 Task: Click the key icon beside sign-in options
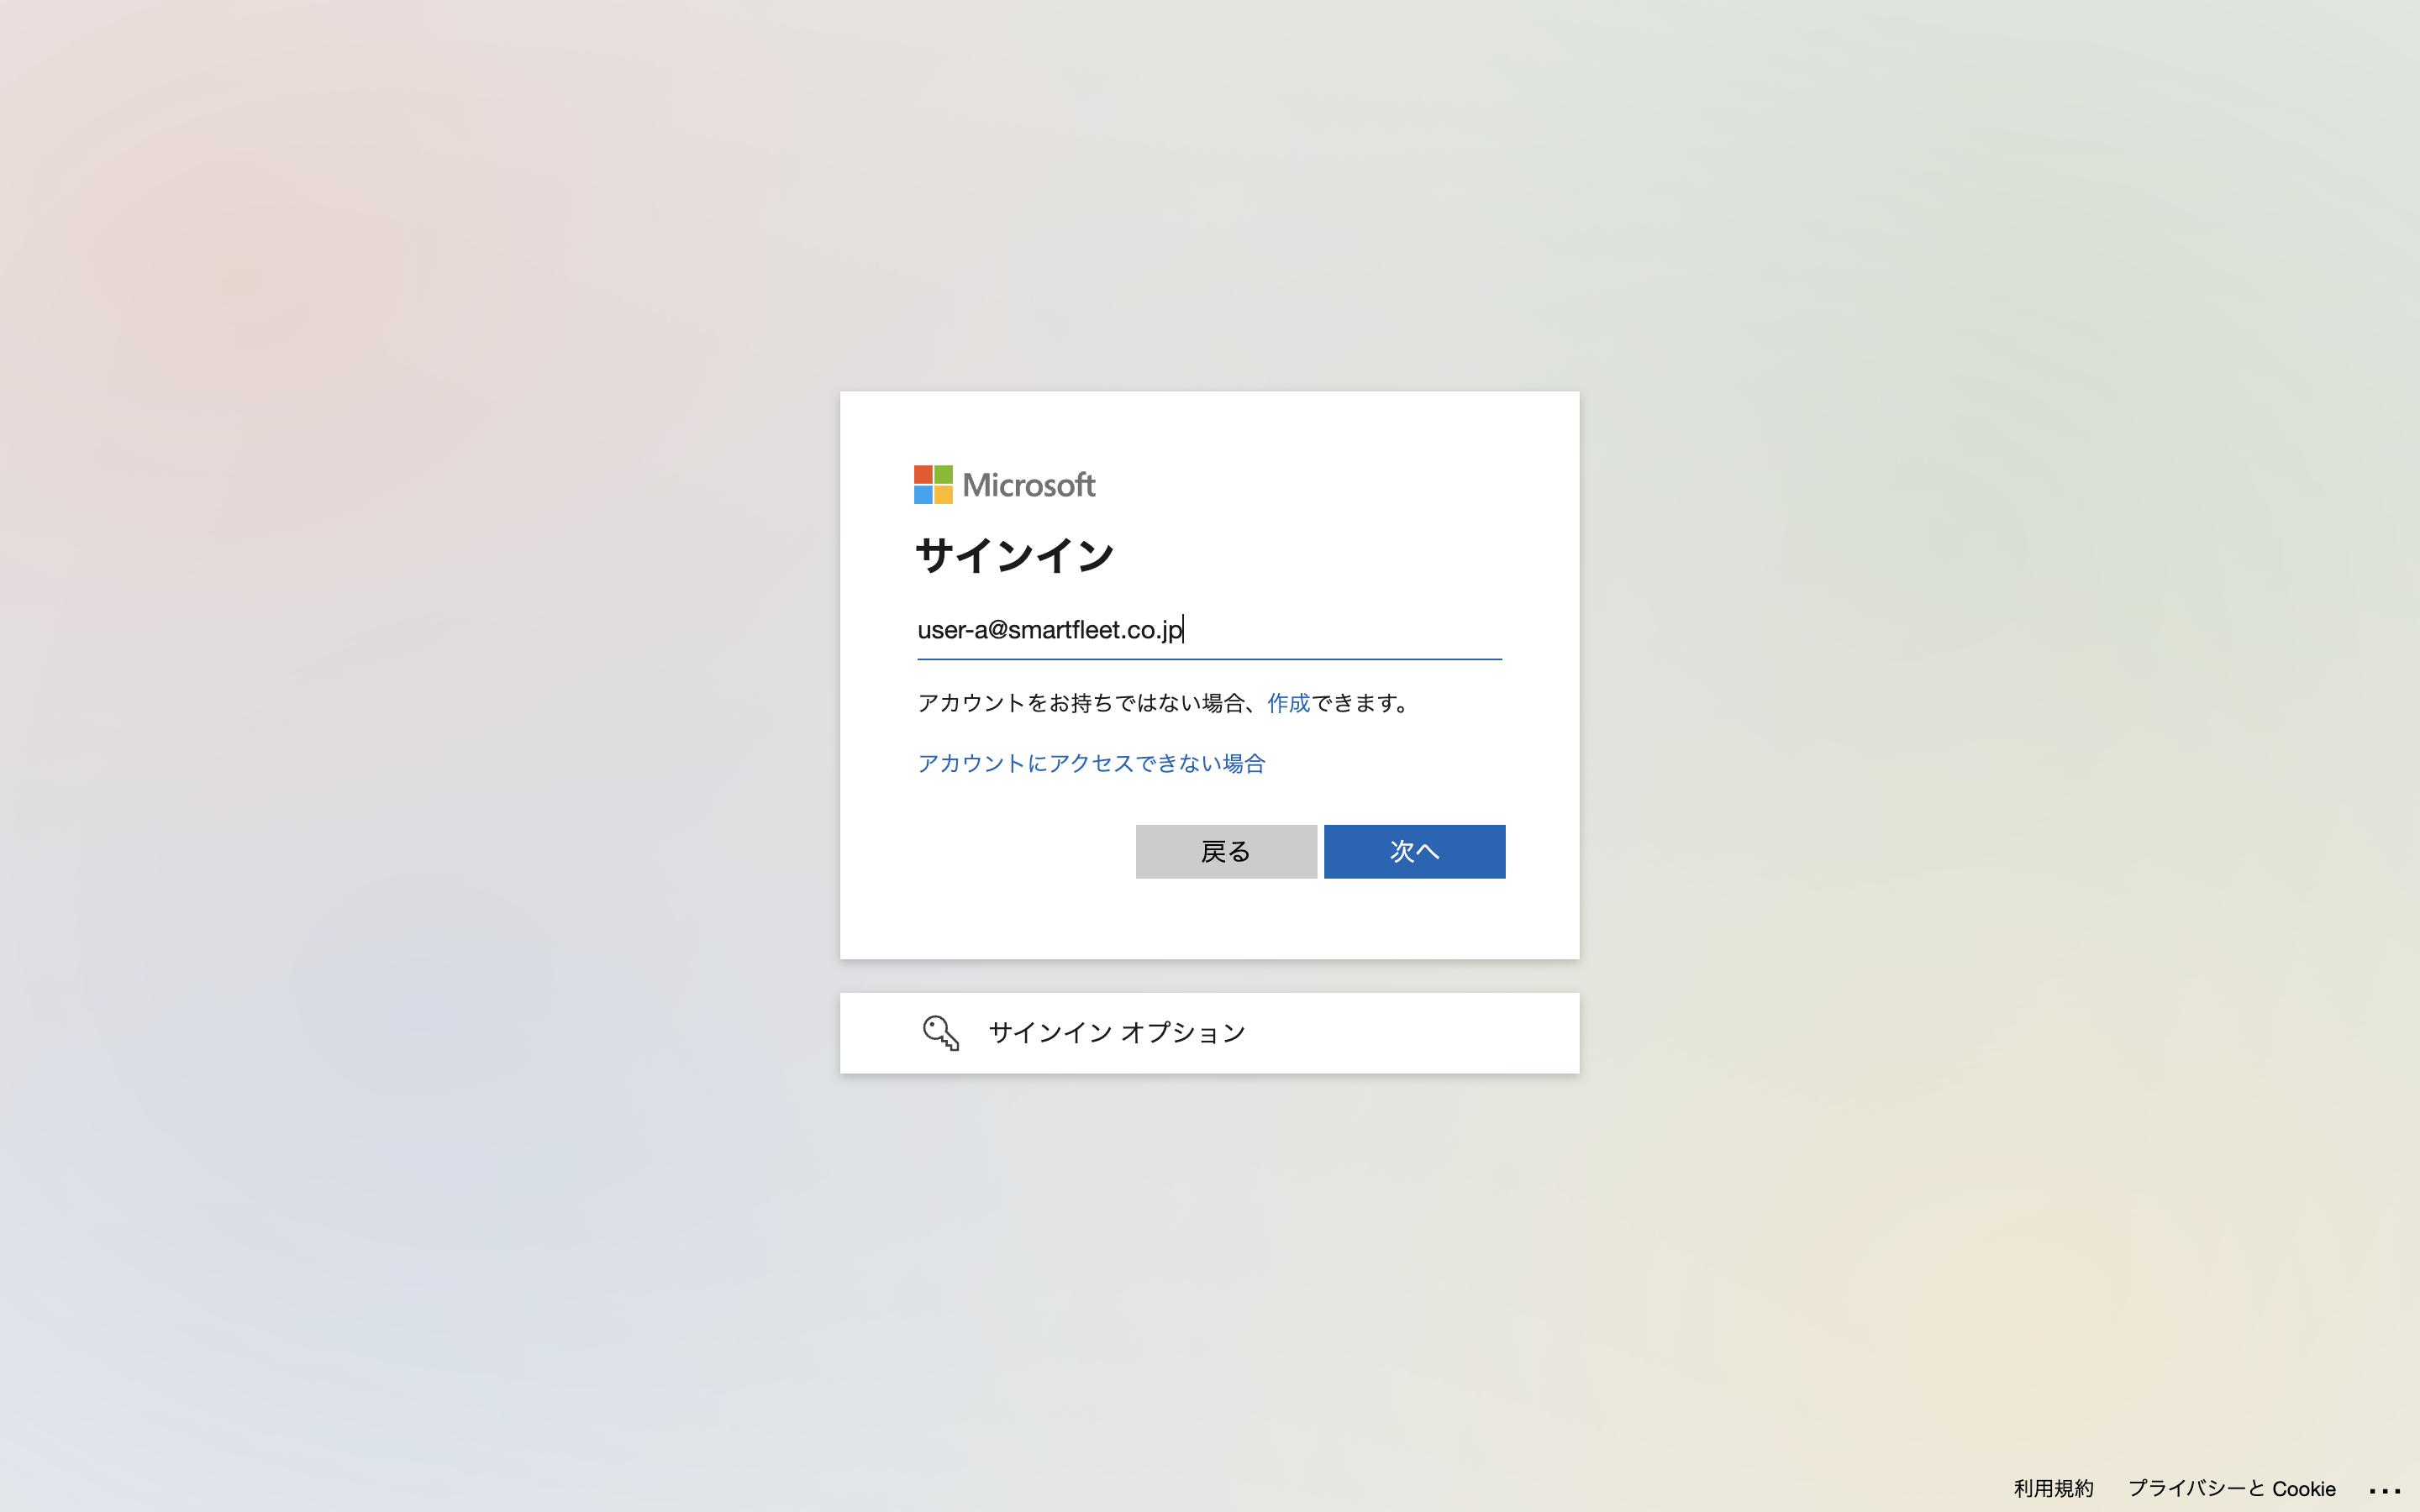pyautogui.click(x=941, y=1033)
